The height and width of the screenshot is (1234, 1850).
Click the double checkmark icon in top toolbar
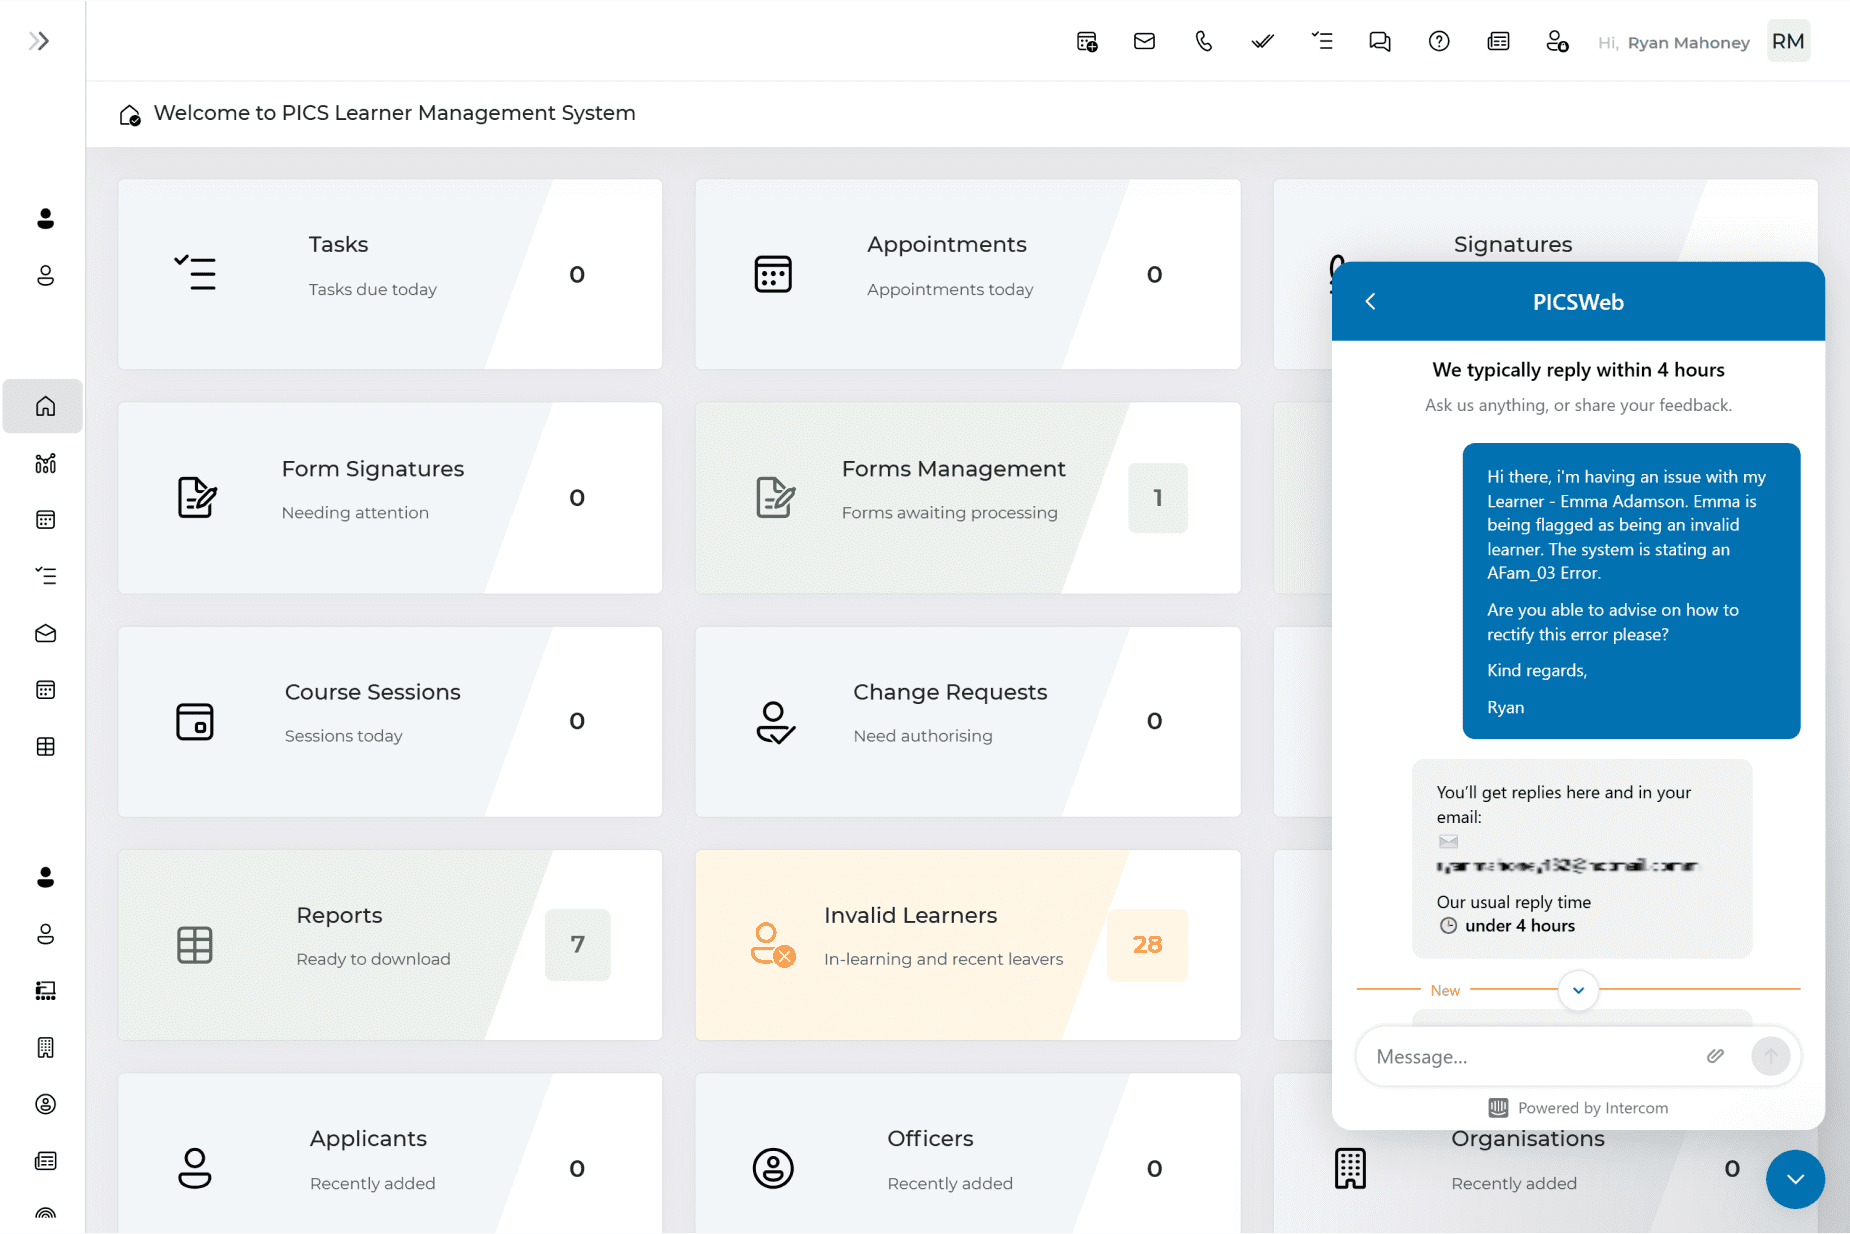pos(1262,41)
